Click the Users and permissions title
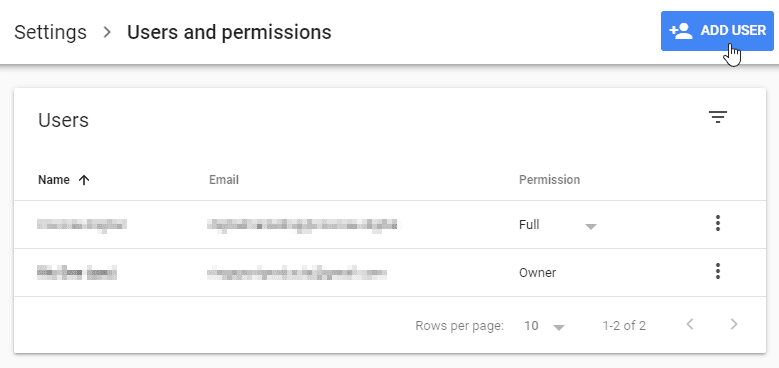Viewport: 779px width, 368px height. 229,33
